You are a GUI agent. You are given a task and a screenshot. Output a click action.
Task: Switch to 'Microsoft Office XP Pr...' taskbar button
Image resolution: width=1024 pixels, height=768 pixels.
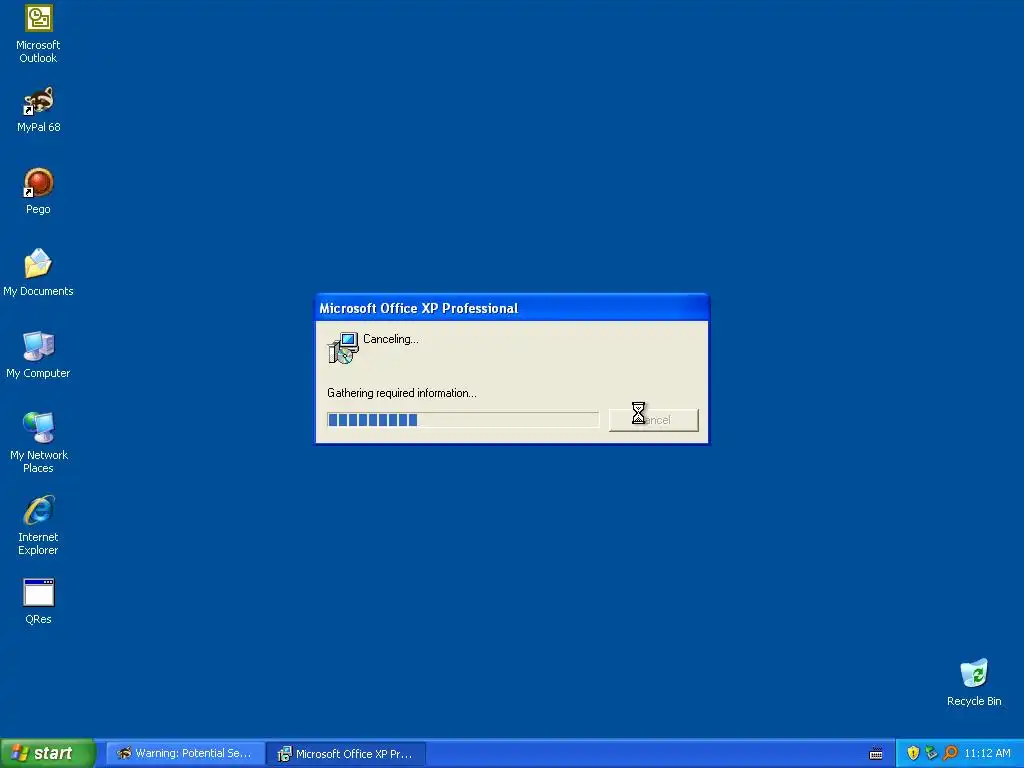click(346, 754)
